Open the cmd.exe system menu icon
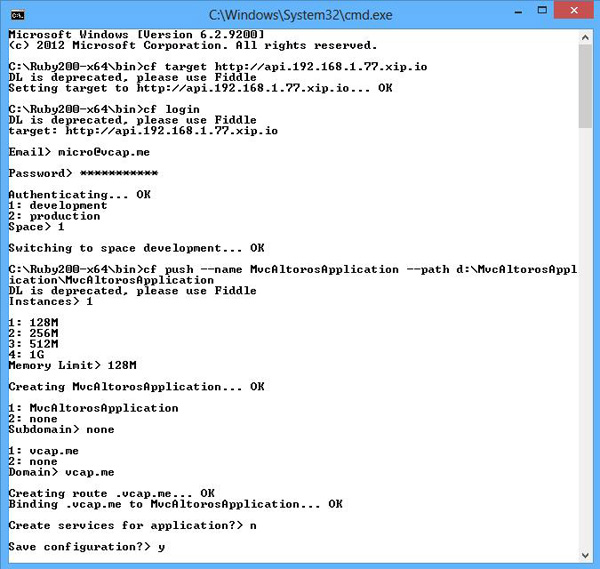 (18, 15)
